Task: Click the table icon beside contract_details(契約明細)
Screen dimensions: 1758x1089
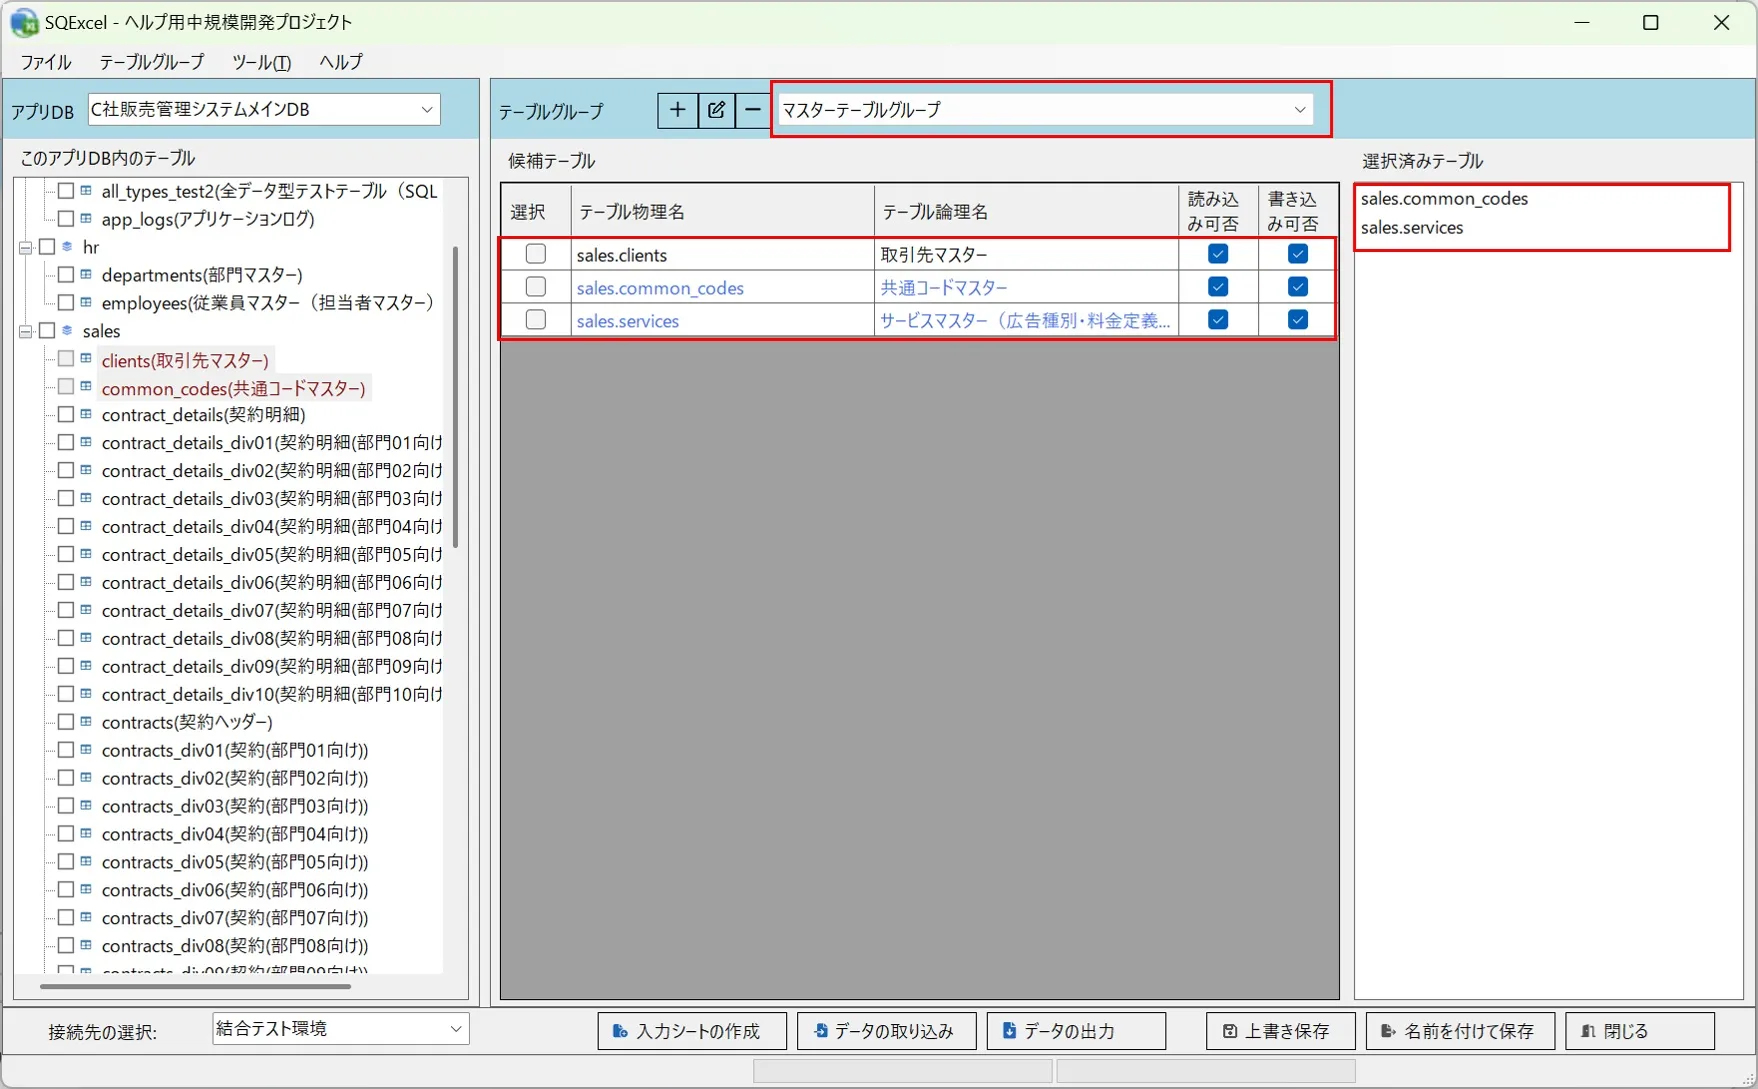Action: pos(86,414)
